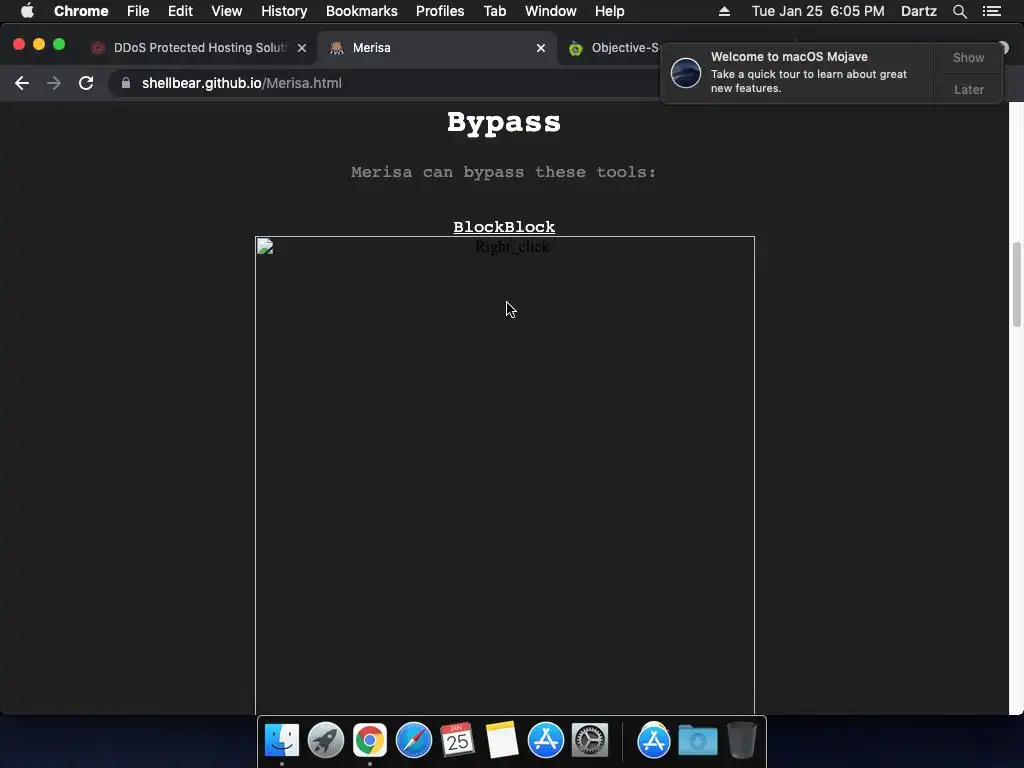This screenshot has height=768, width=1024.
Task: Go back to the previous page
Action: 22,83
